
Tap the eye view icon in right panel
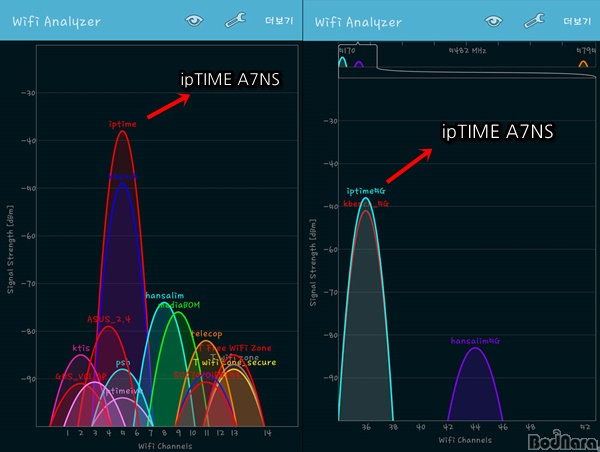(493, 21)
